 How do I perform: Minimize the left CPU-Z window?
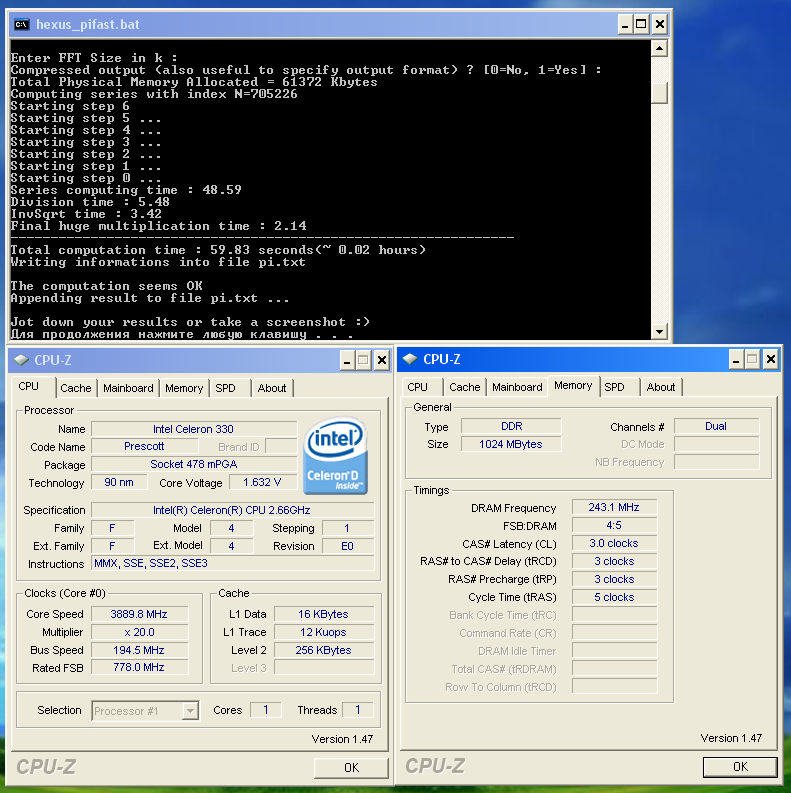(347, 361)
